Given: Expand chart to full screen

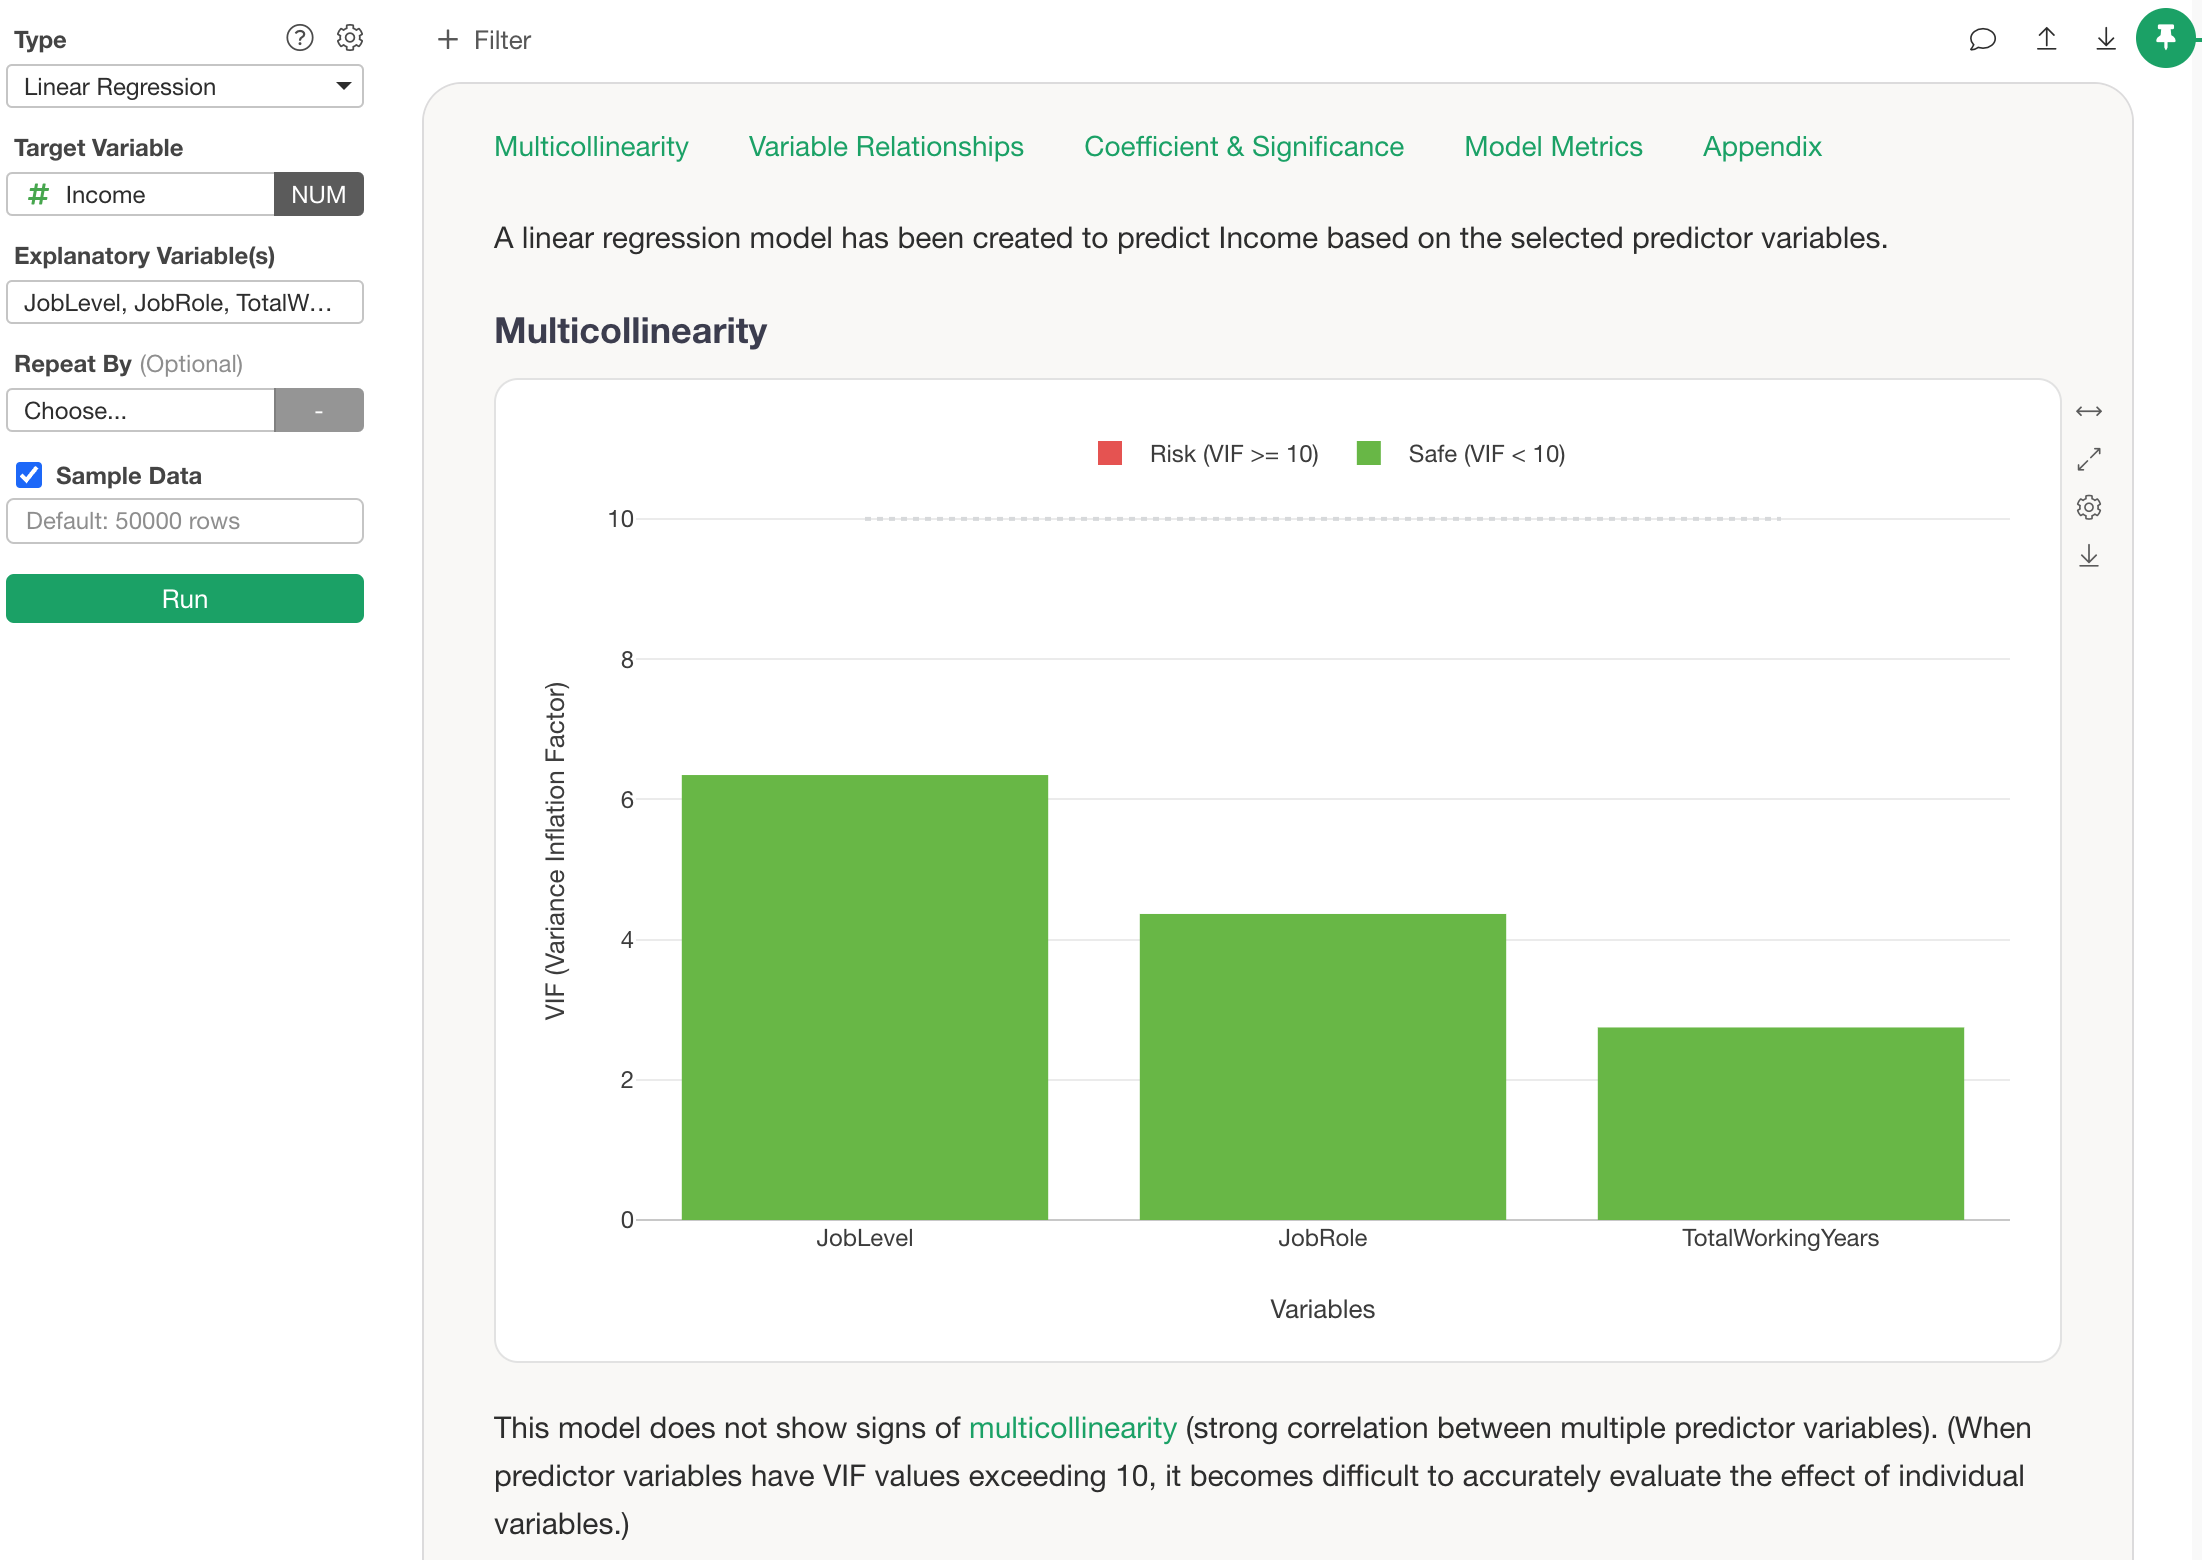Looking at the screenshot, I should [2088, 459].
